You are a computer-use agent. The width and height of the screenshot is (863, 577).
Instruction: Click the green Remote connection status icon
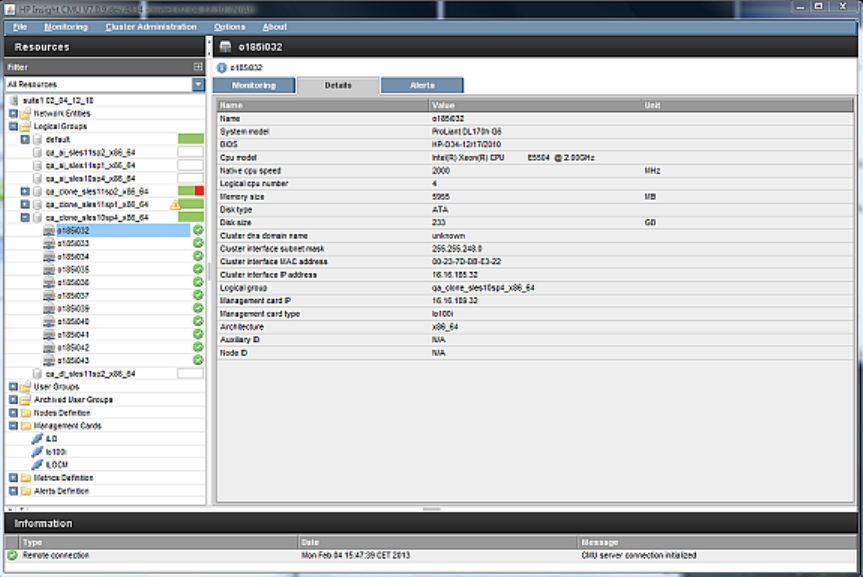point(13,555)
